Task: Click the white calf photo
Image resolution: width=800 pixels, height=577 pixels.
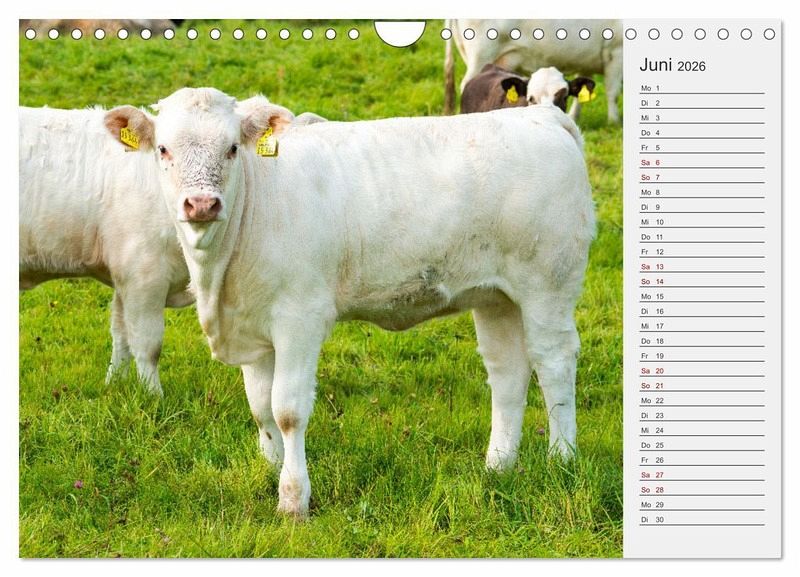Action: pyautogui.click(x=321, y=289)
